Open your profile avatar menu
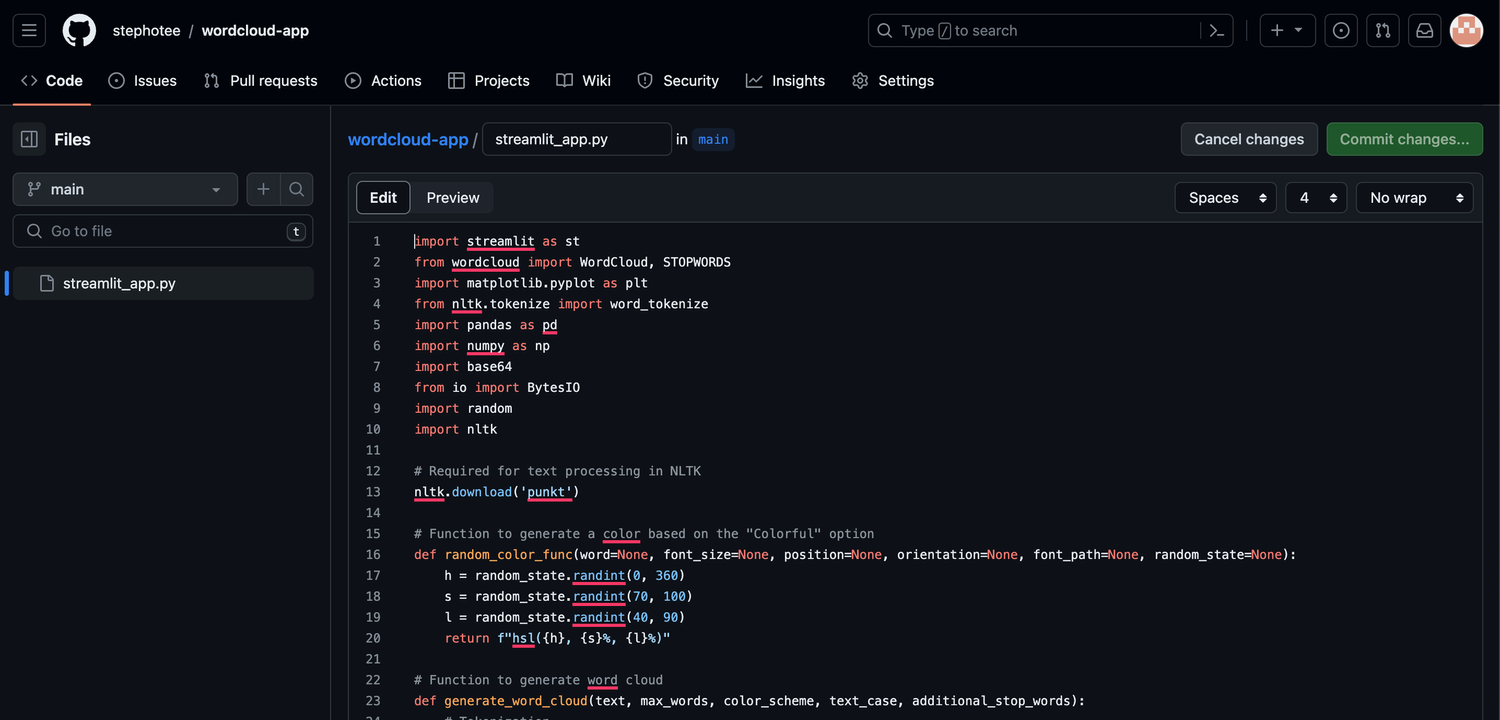 pyautogui.click(x=1466, y=30)
